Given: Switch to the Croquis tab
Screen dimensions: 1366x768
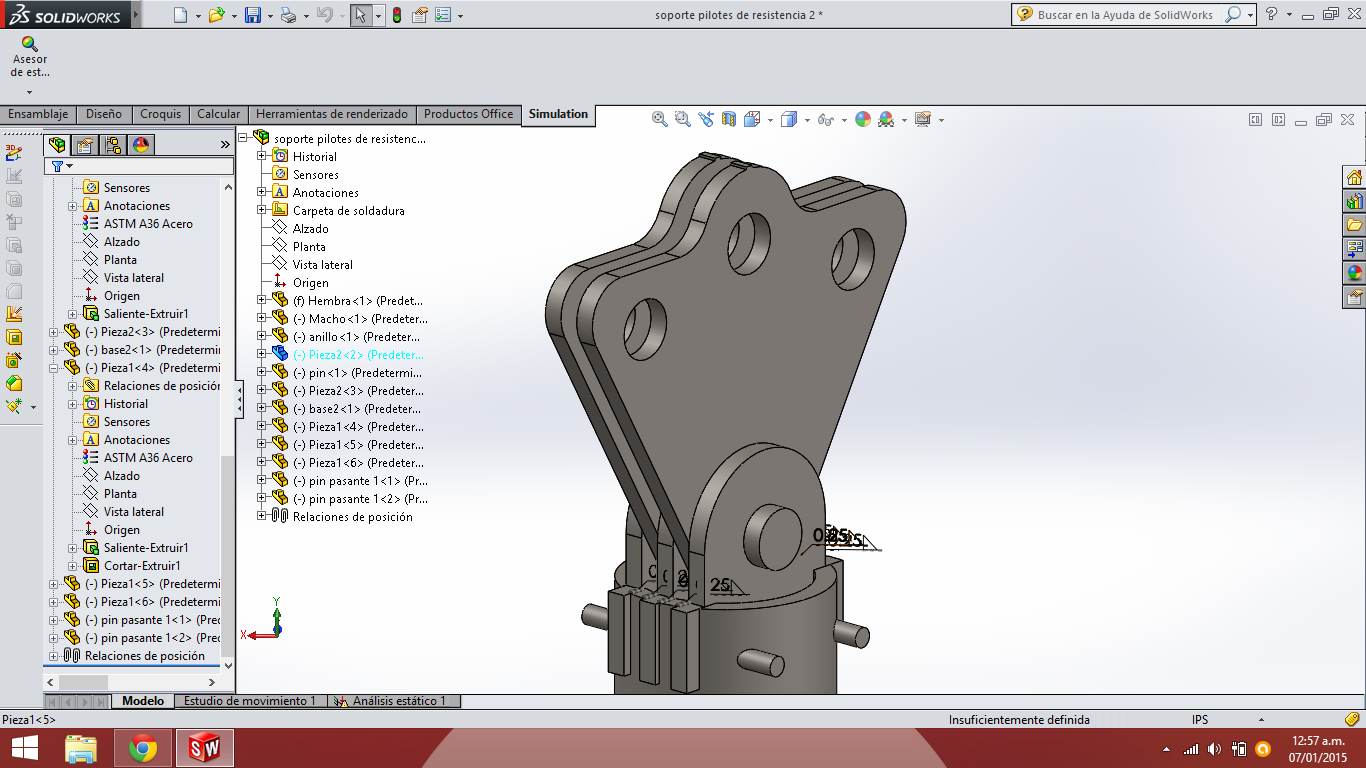Looking at the screenshot, I should coord(161,114).
